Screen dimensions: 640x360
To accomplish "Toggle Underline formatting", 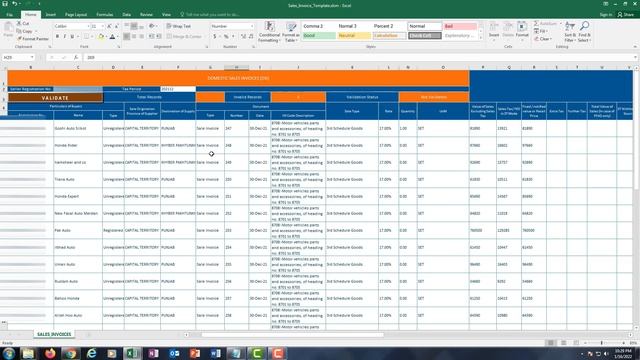I will [72, 37].
